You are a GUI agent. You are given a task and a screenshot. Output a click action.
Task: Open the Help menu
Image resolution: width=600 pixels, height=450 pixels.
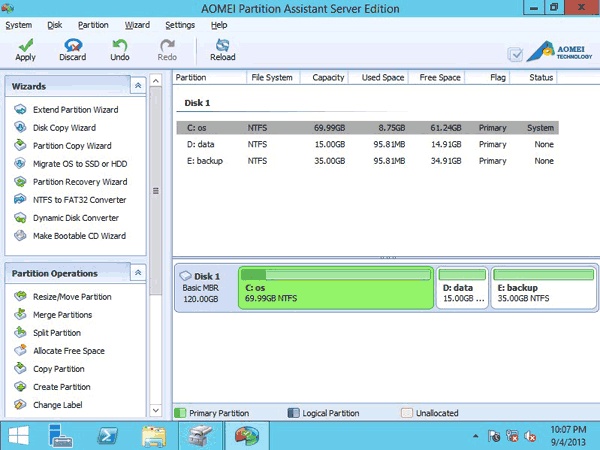[219, 25]
